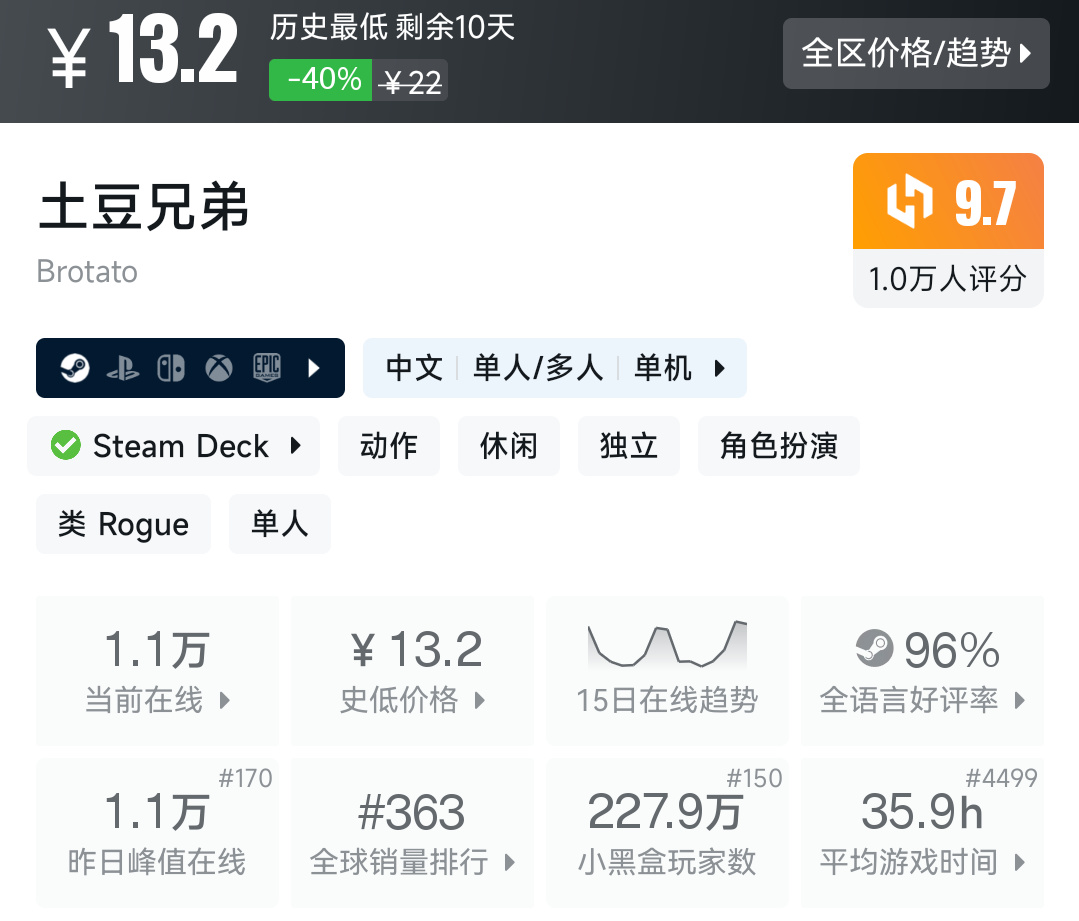Image resolution: width=1079 pixels, height=921 pixels.
Task: Expand the platform list arrow
Action: [314, 368]
